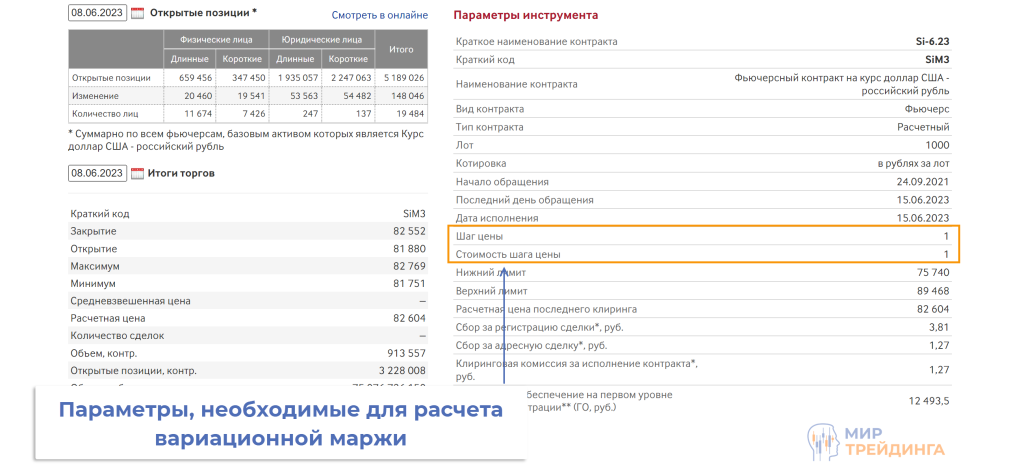The image size is (1024, 473).
Task: Open calendar icon beside Открытые позиции date
Action: tap(138, 13)
